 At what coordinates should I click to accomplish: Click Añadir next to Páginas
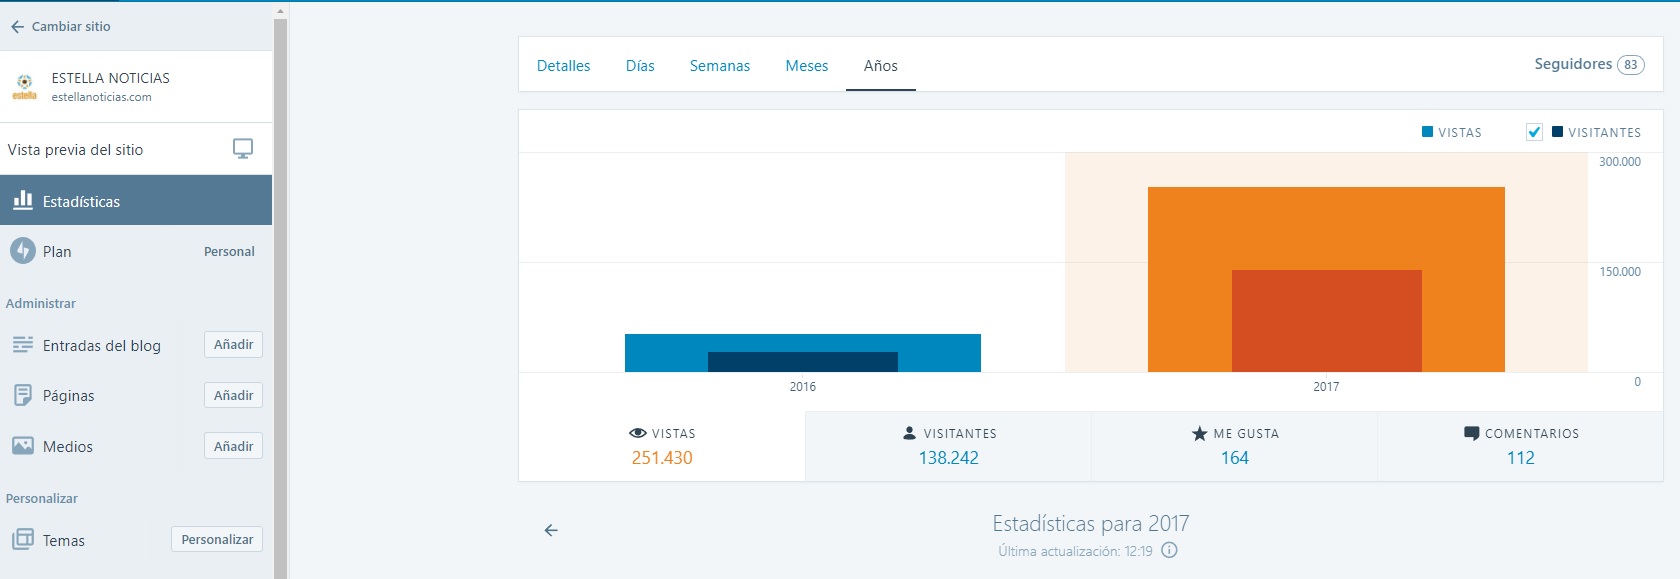(x=233, y=396)
